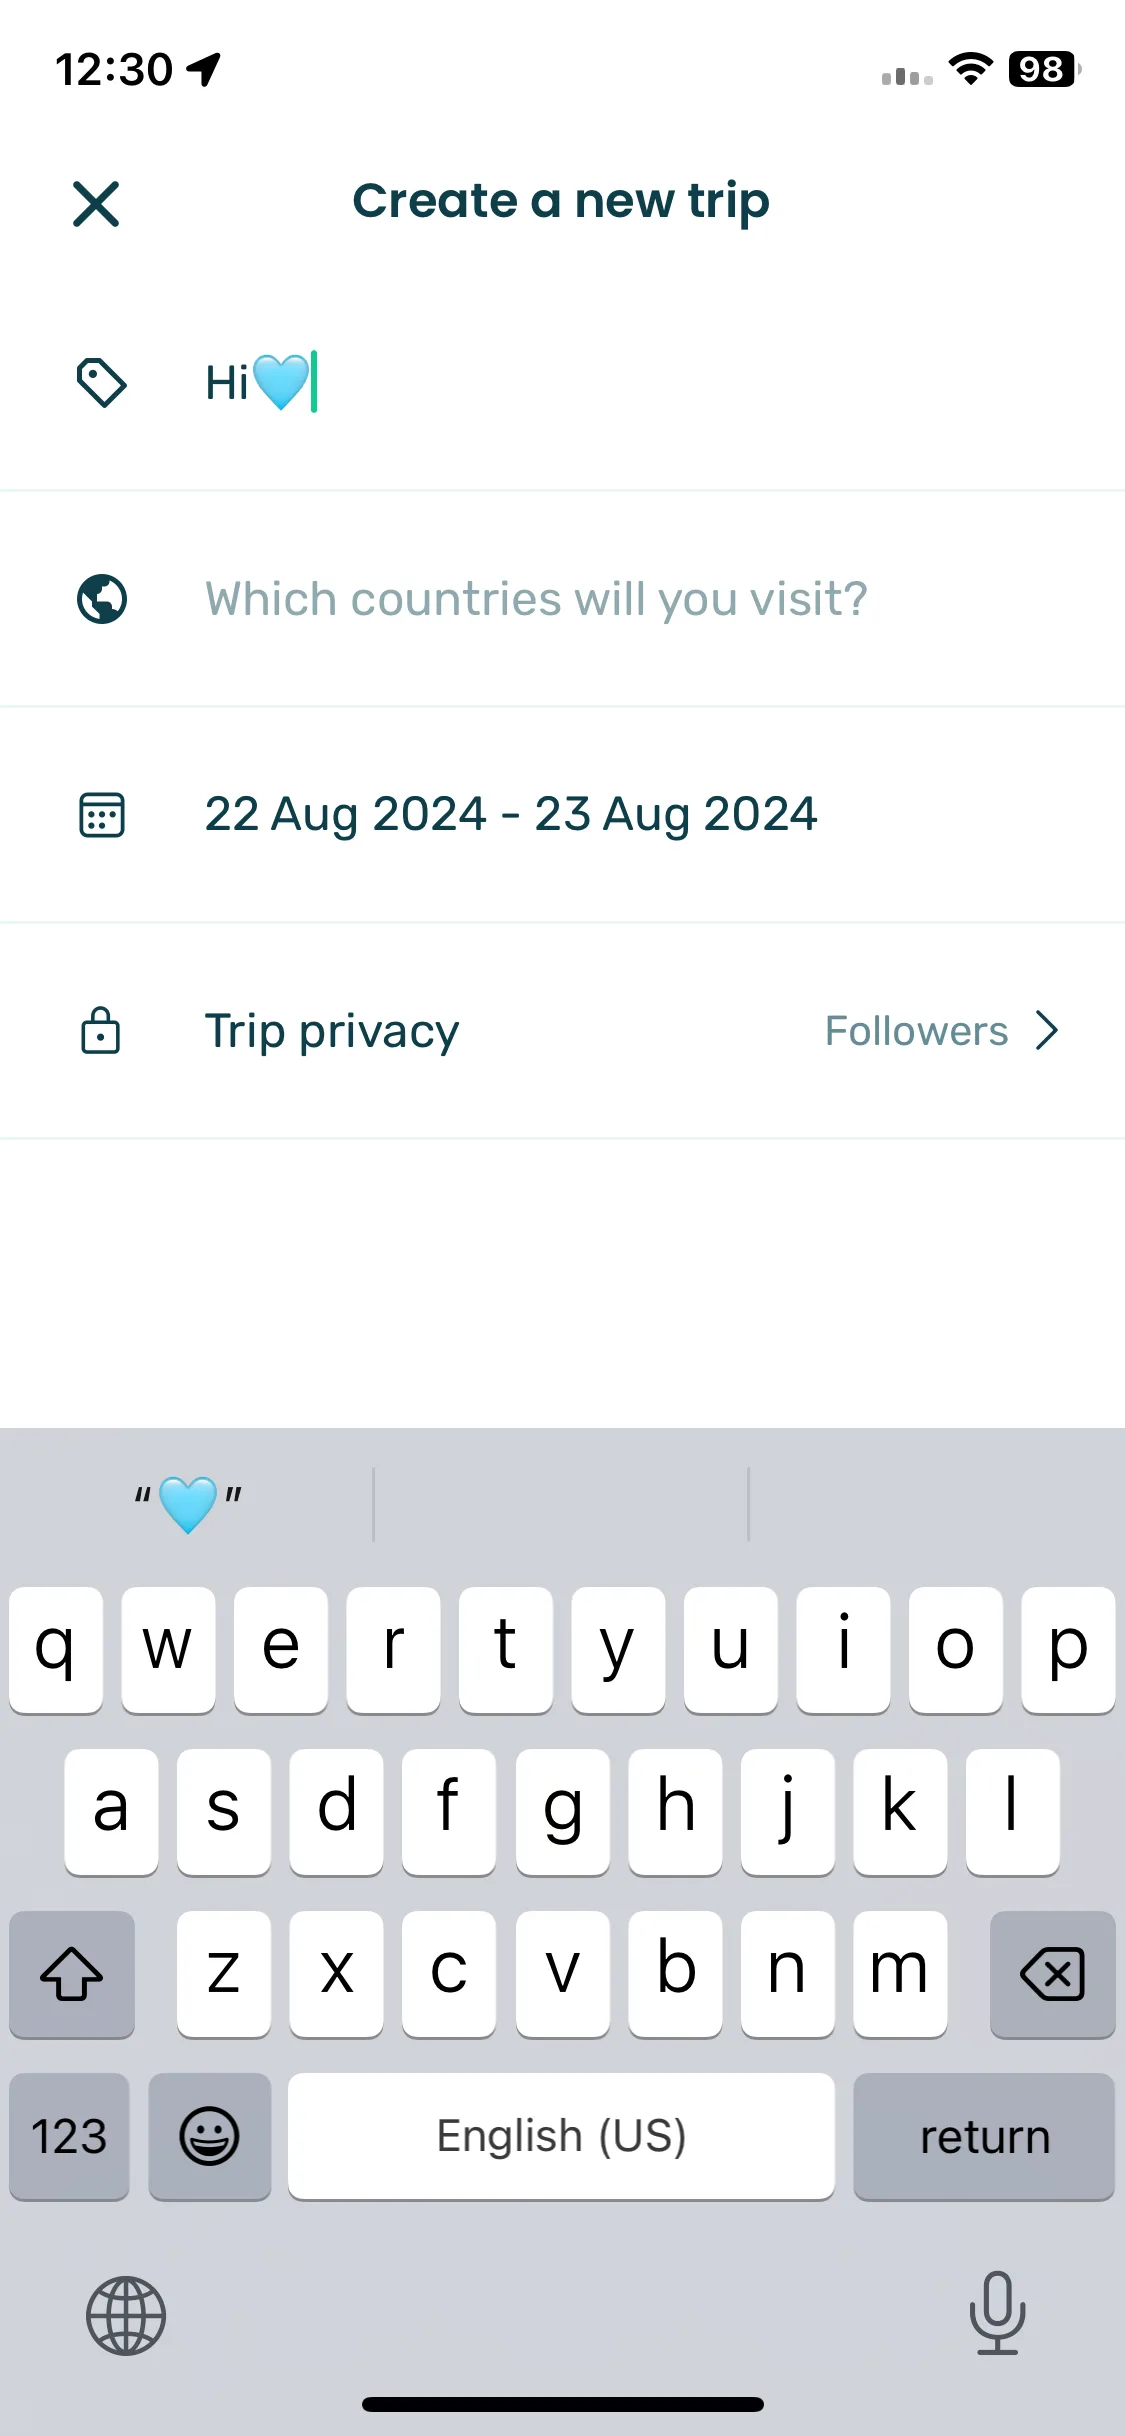Tap the globe countries icon

102,599
